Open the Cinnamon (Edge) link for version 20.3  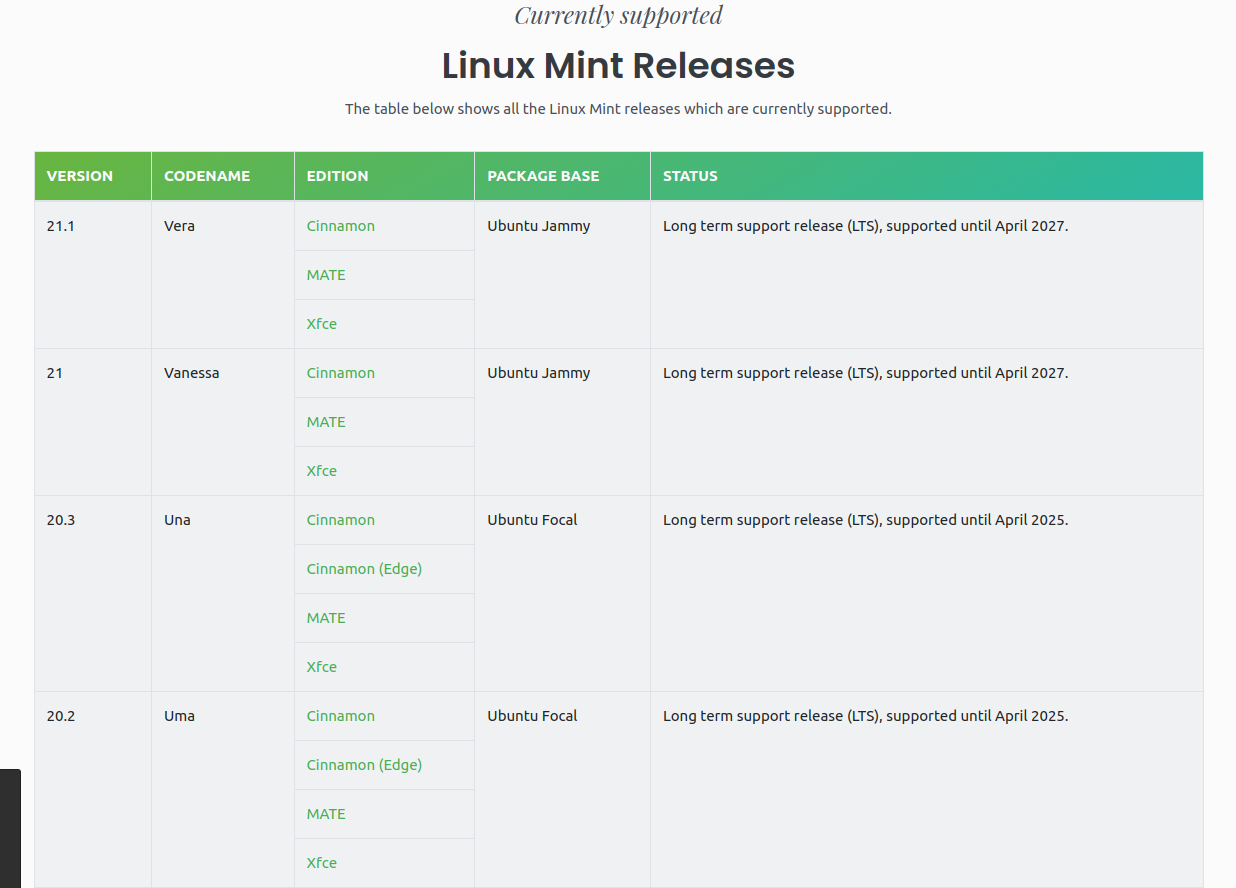pos(364,568)
